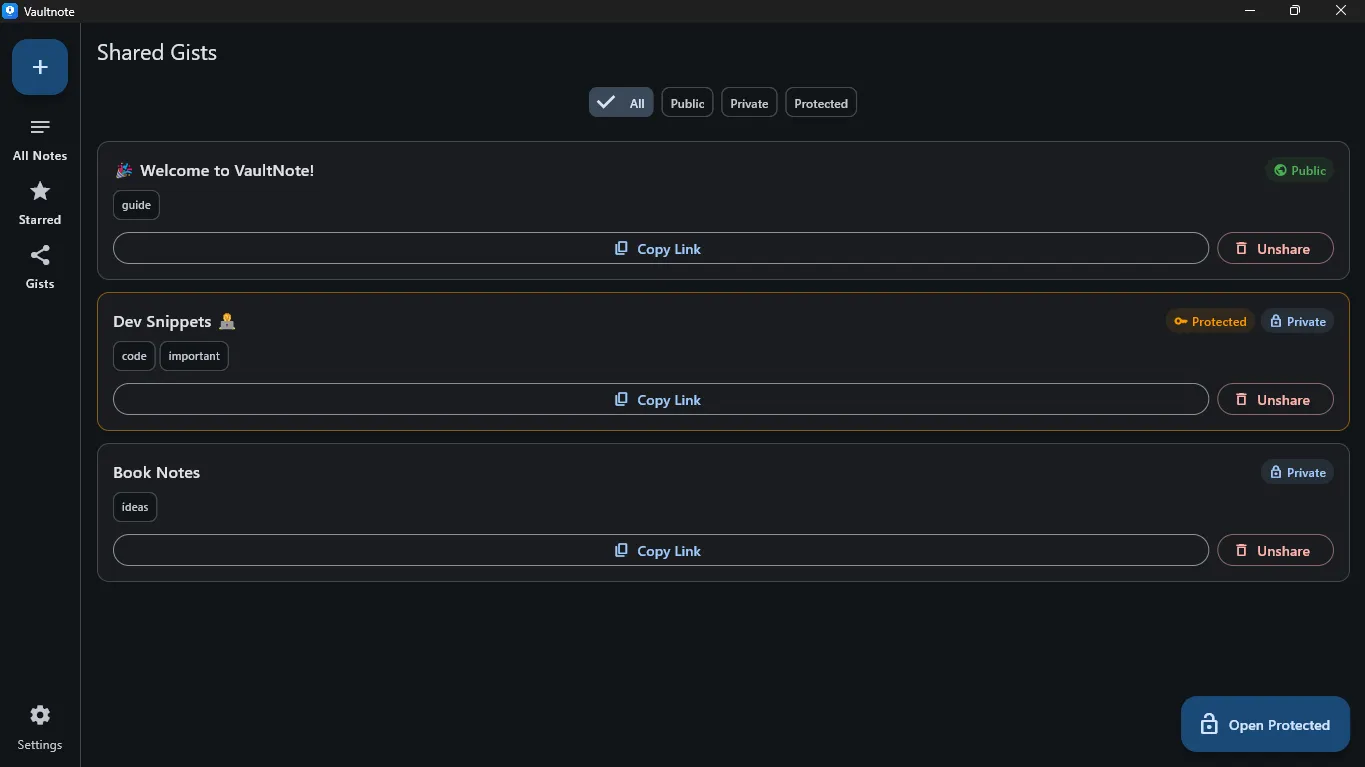Click the lock icon on Open Protected
Screen dimensions: 1365x767
click(1209, 724)
